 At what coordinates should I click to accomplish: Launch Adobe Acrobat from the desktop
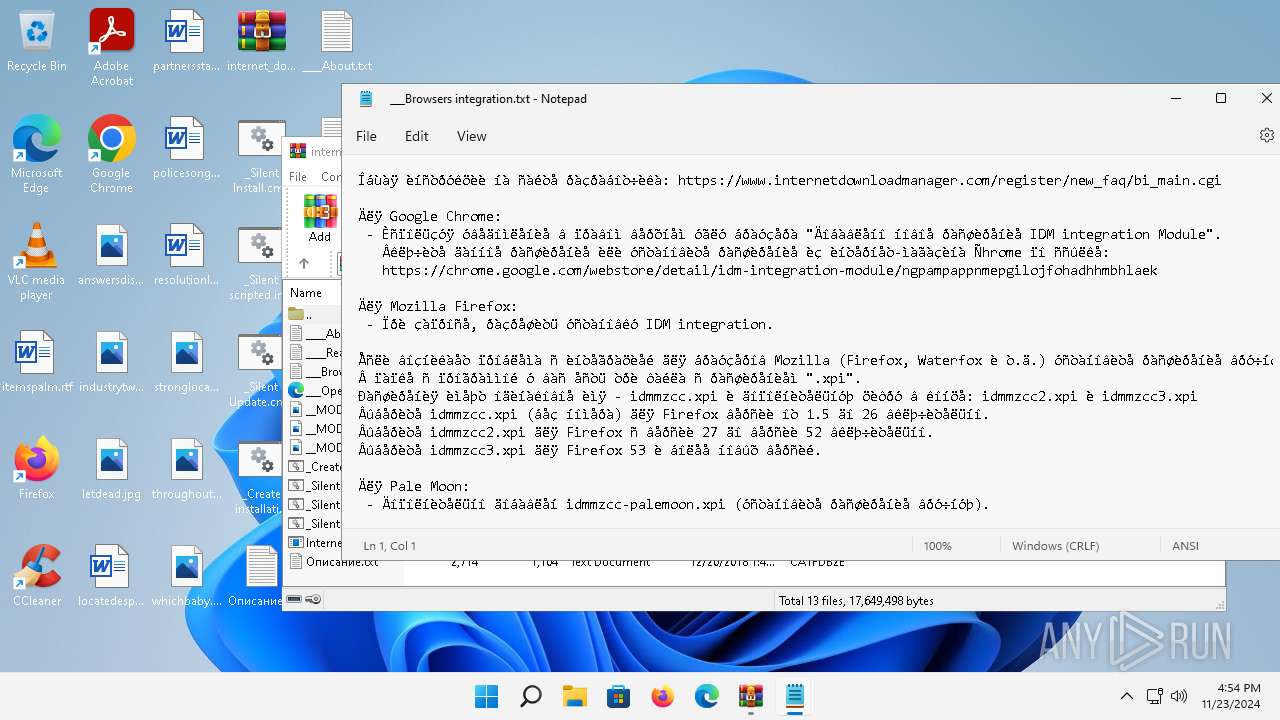pyautogui.click(x=111, y=47)
